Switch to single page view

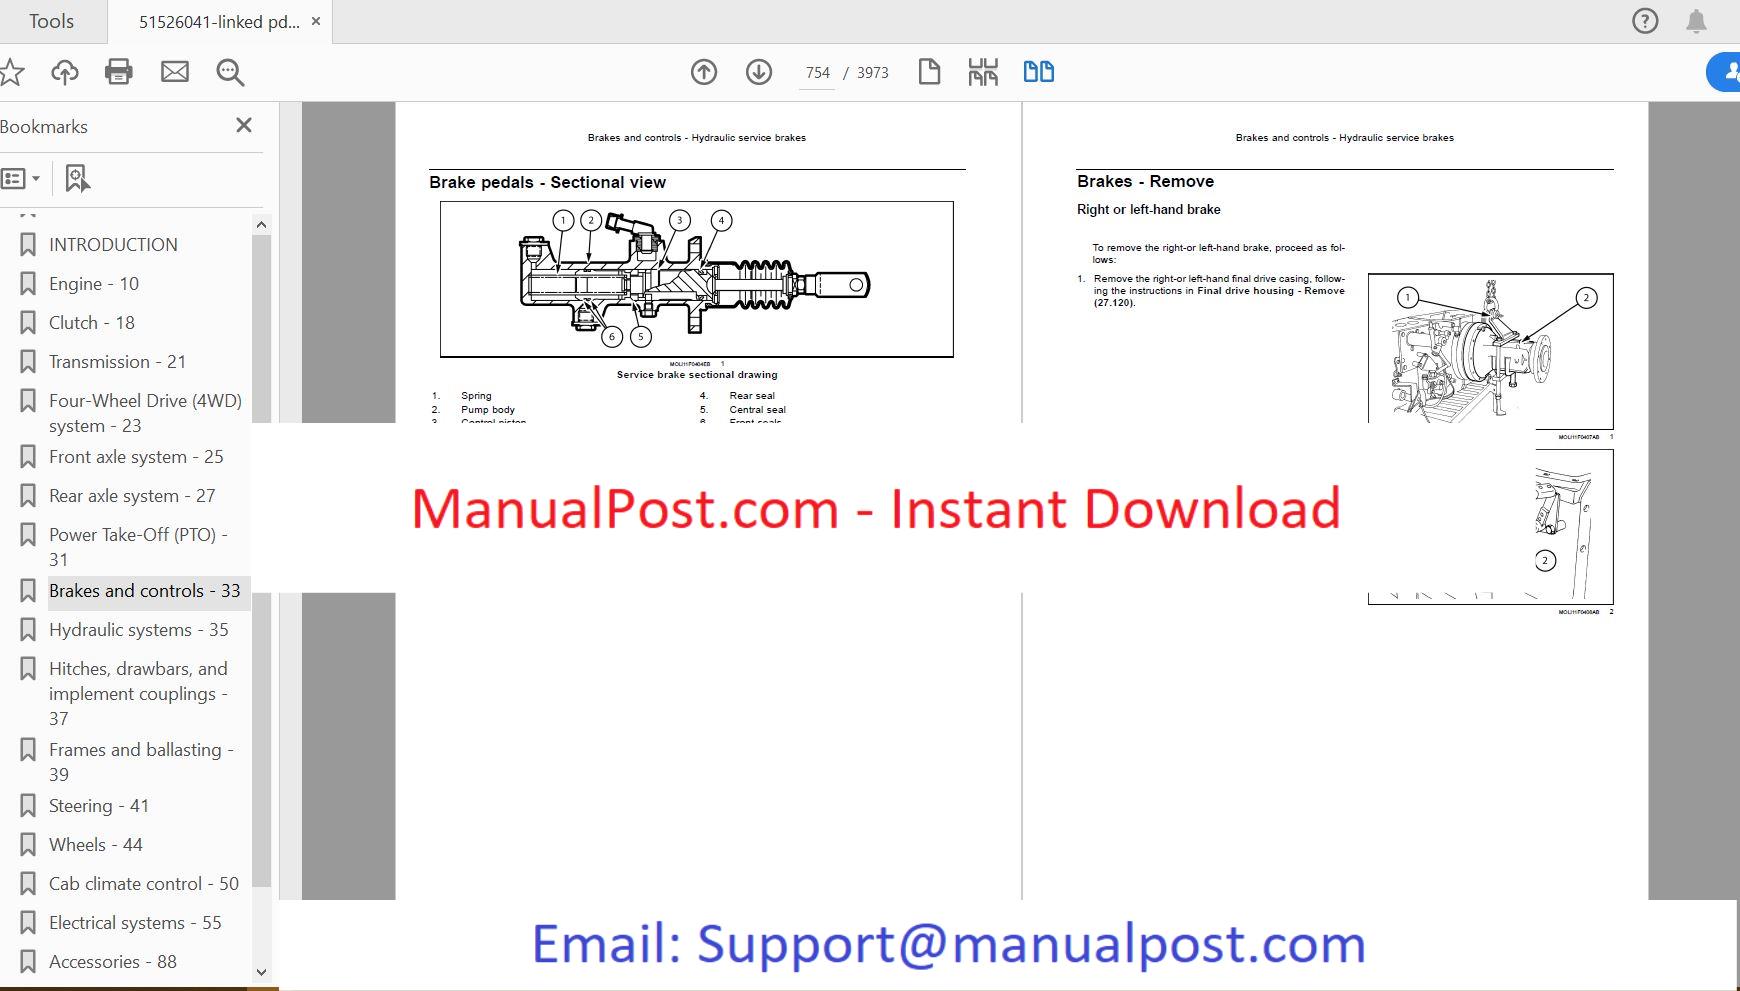click(x=929, y=72)
